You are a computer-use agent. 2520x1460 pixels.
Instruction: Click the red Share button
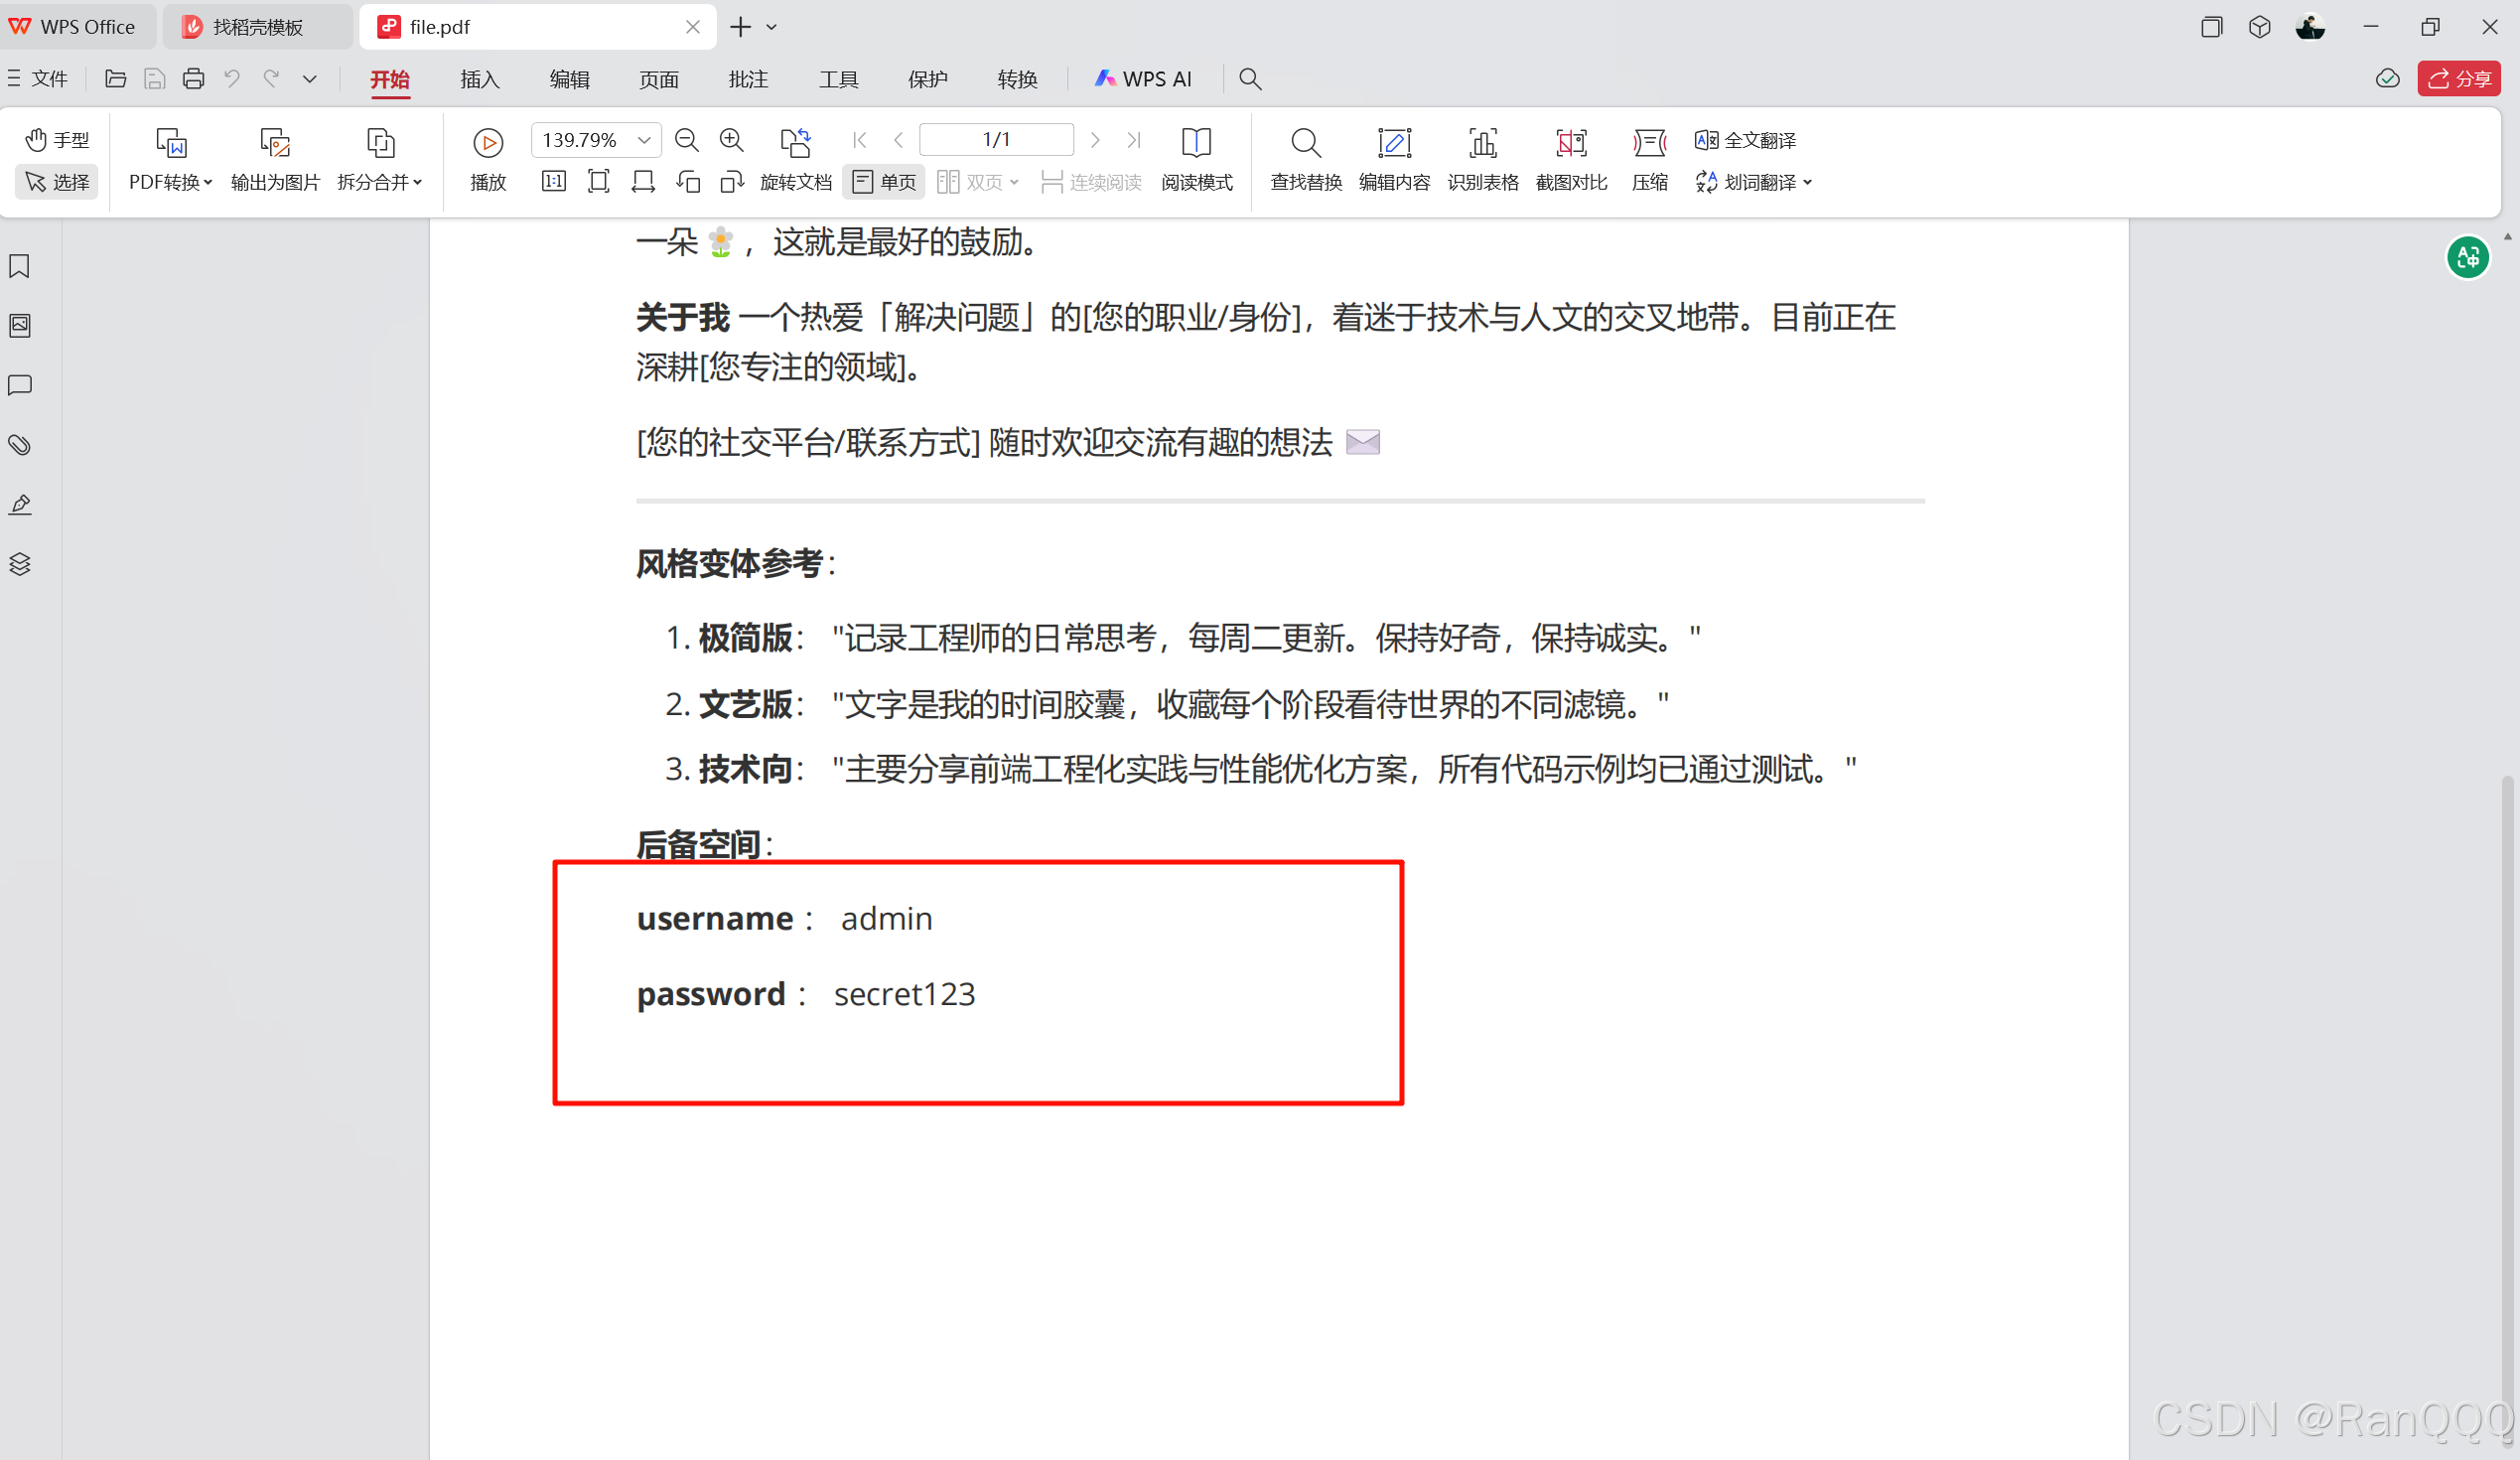(x=2458, y=79)
